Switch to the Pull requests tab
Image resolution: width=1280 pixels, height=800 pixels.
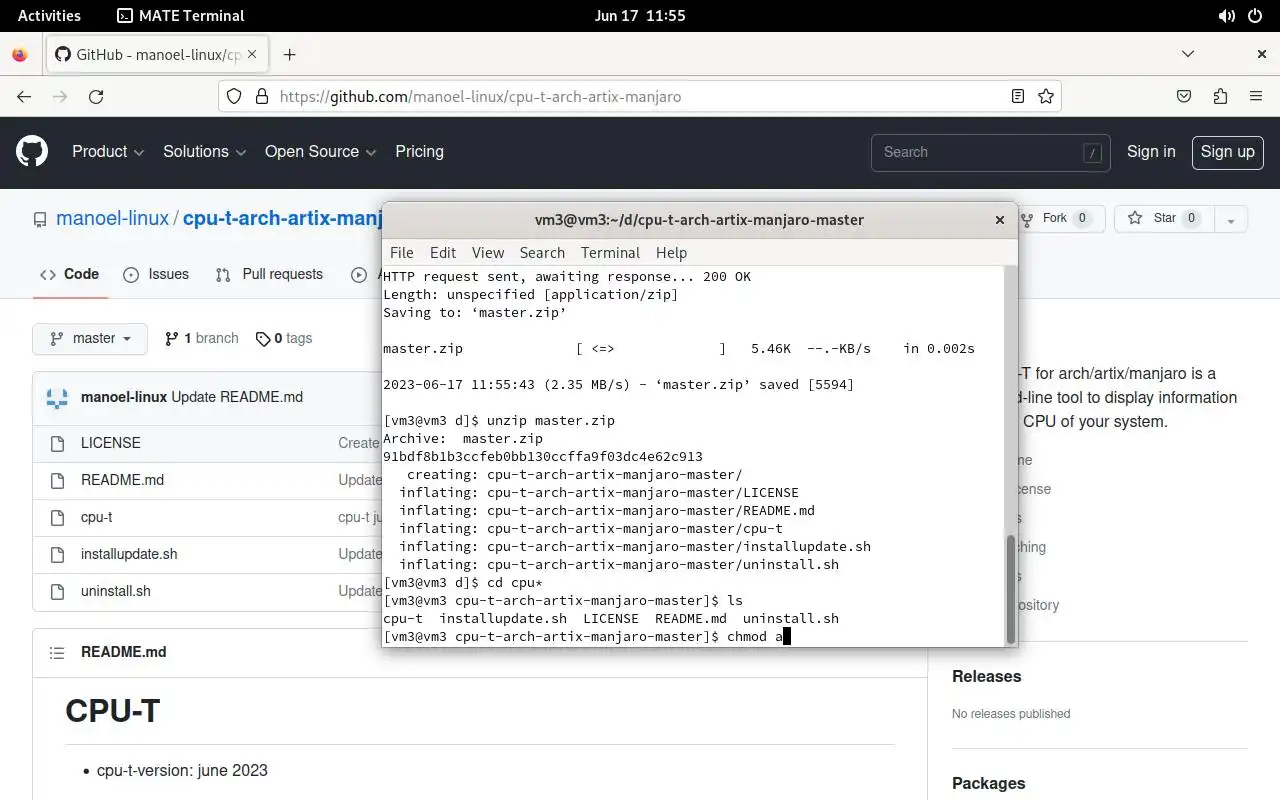pyautogui.click(x=269, y=274)
